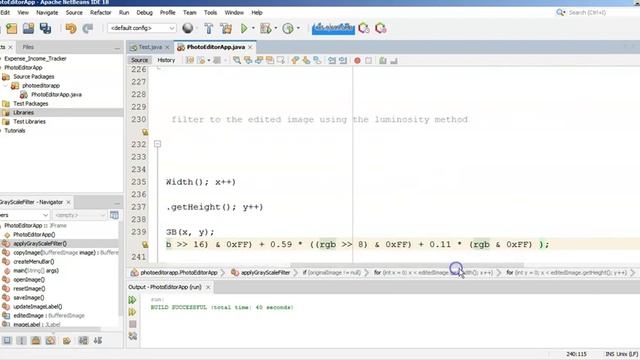Click the editor Find Selection icon
This screenshot has height=360, width=640.
(237, 60)
